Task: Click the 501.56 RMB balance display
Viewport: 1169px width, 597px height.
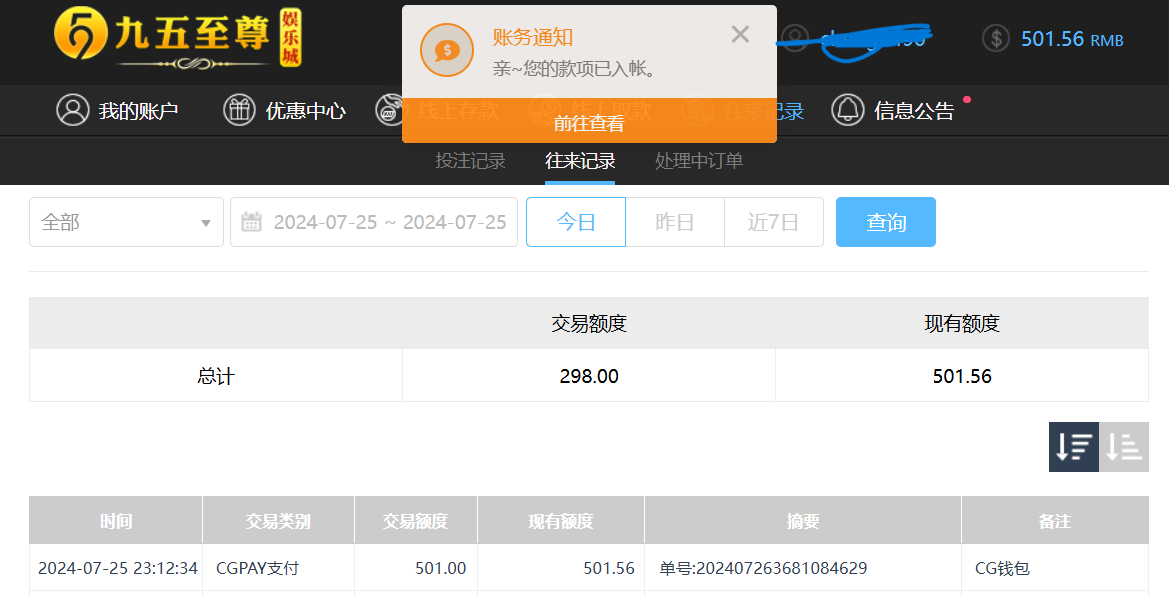Action: click(x=1071, y=39)
